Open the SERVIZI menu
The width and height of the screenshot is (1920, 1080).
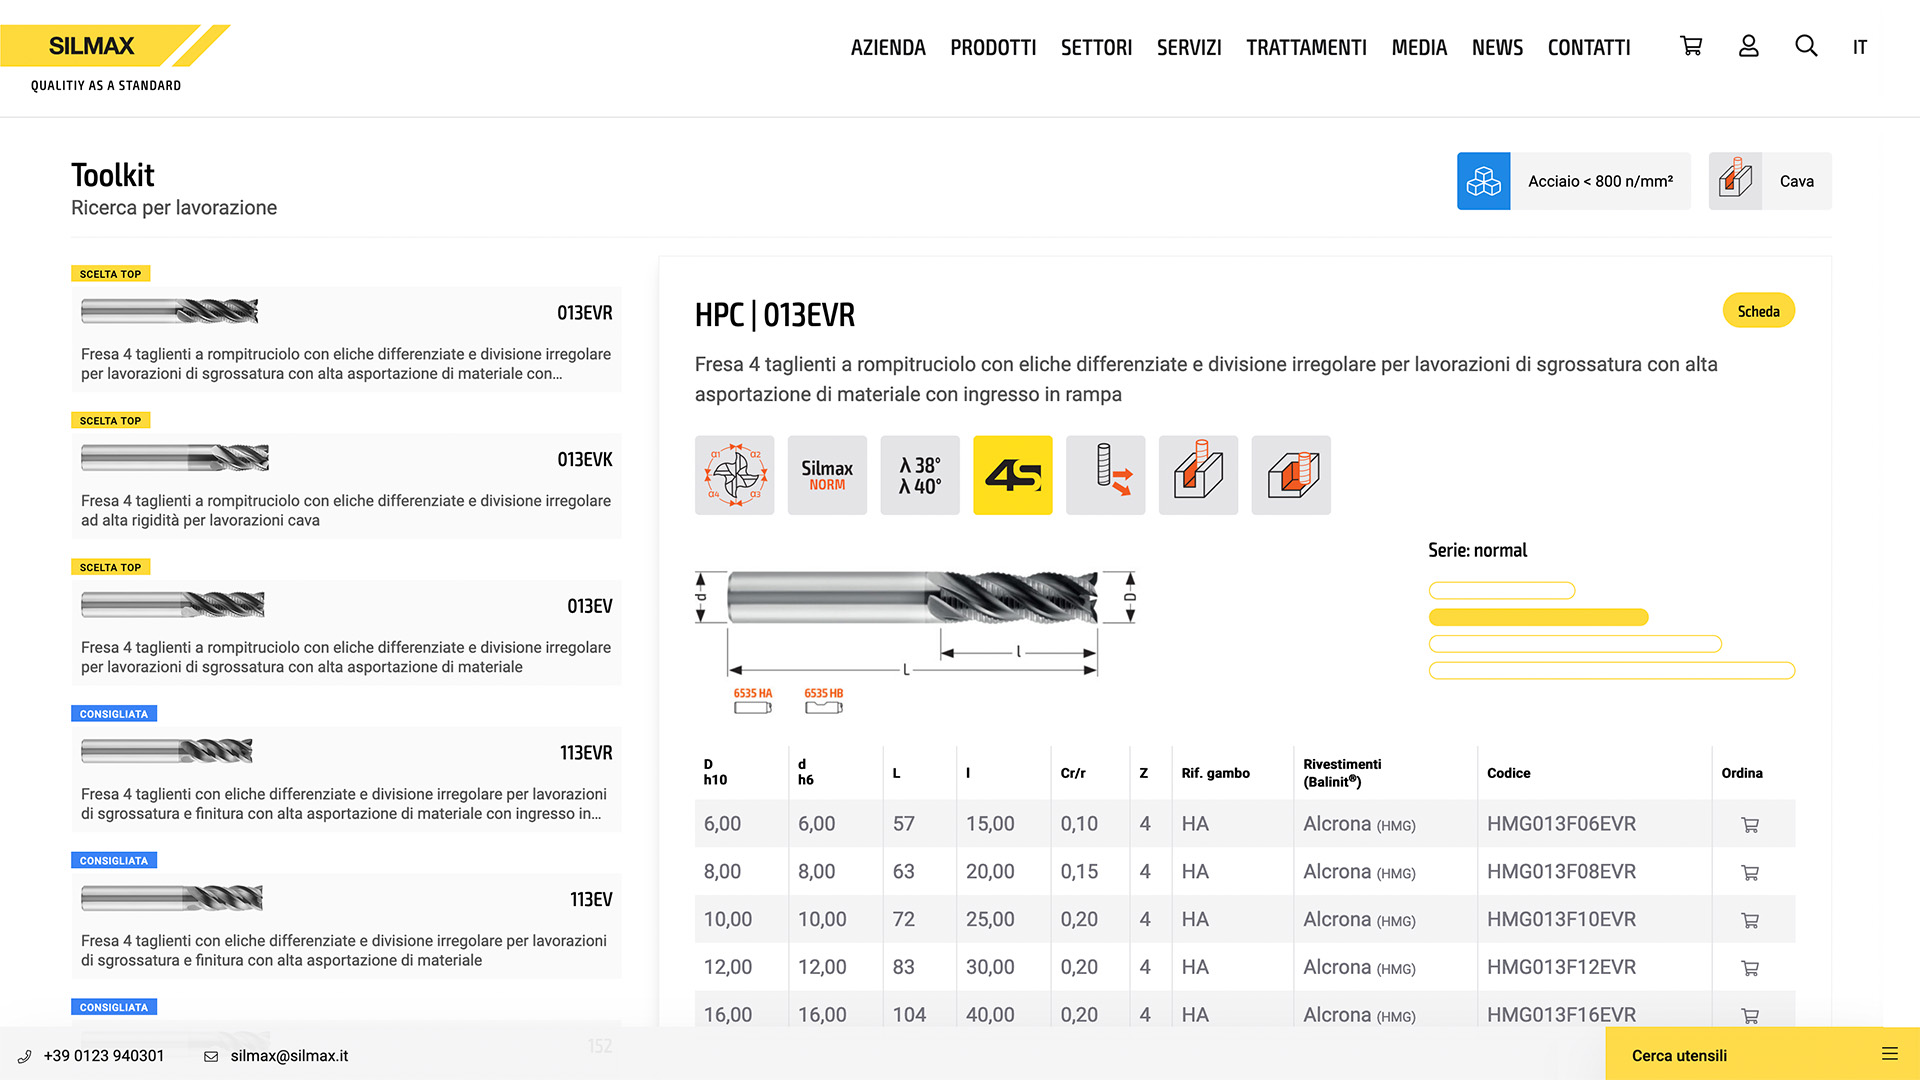(1189, 47)
